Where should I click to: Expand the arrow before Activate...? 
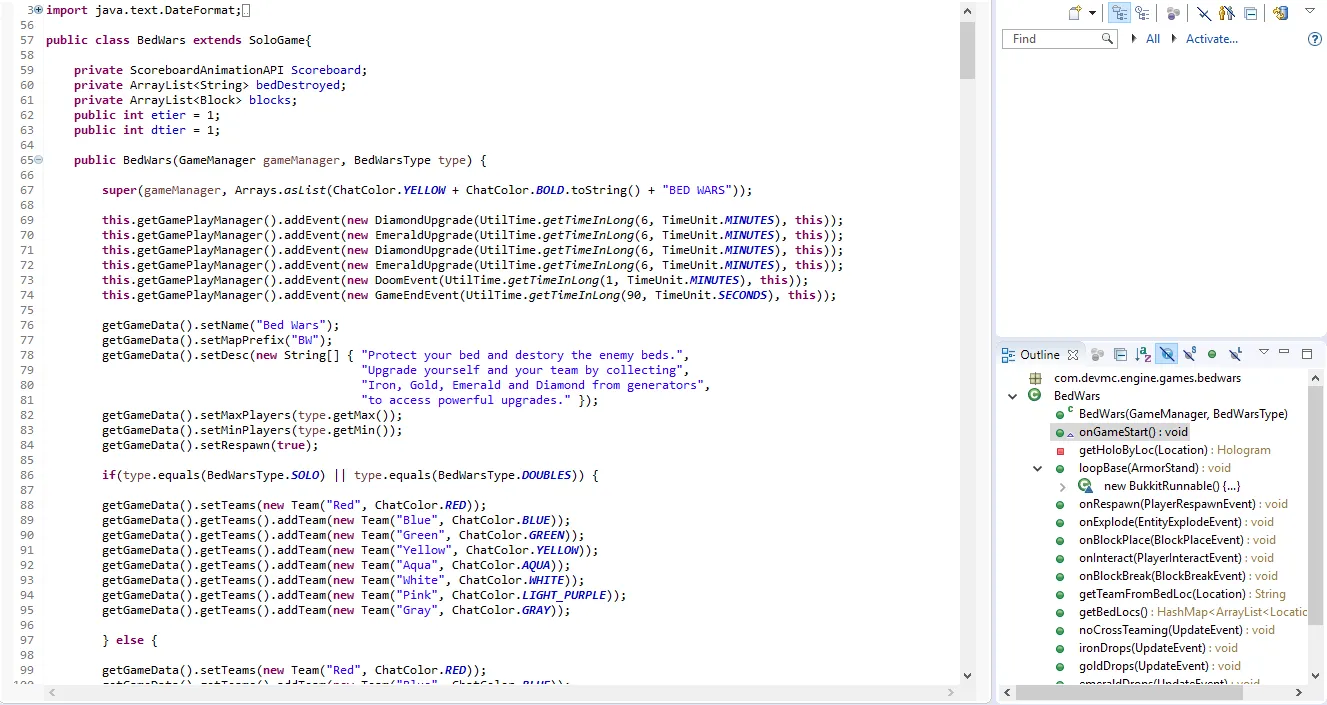point(1175,39)
